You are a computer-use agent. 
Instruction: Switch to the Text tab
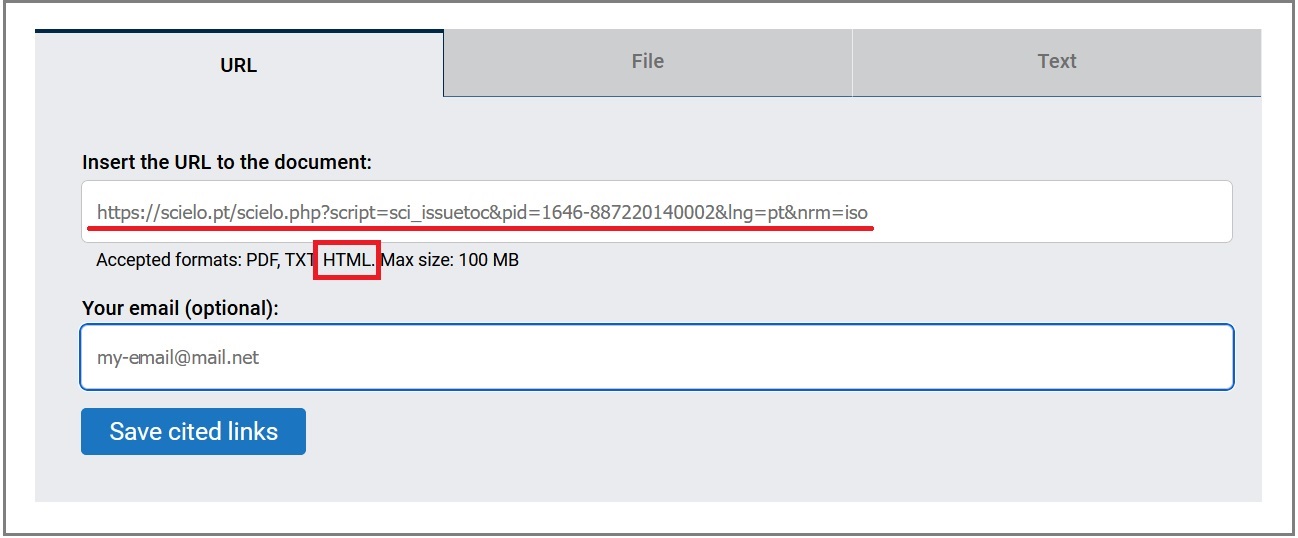coord(1057,62)
